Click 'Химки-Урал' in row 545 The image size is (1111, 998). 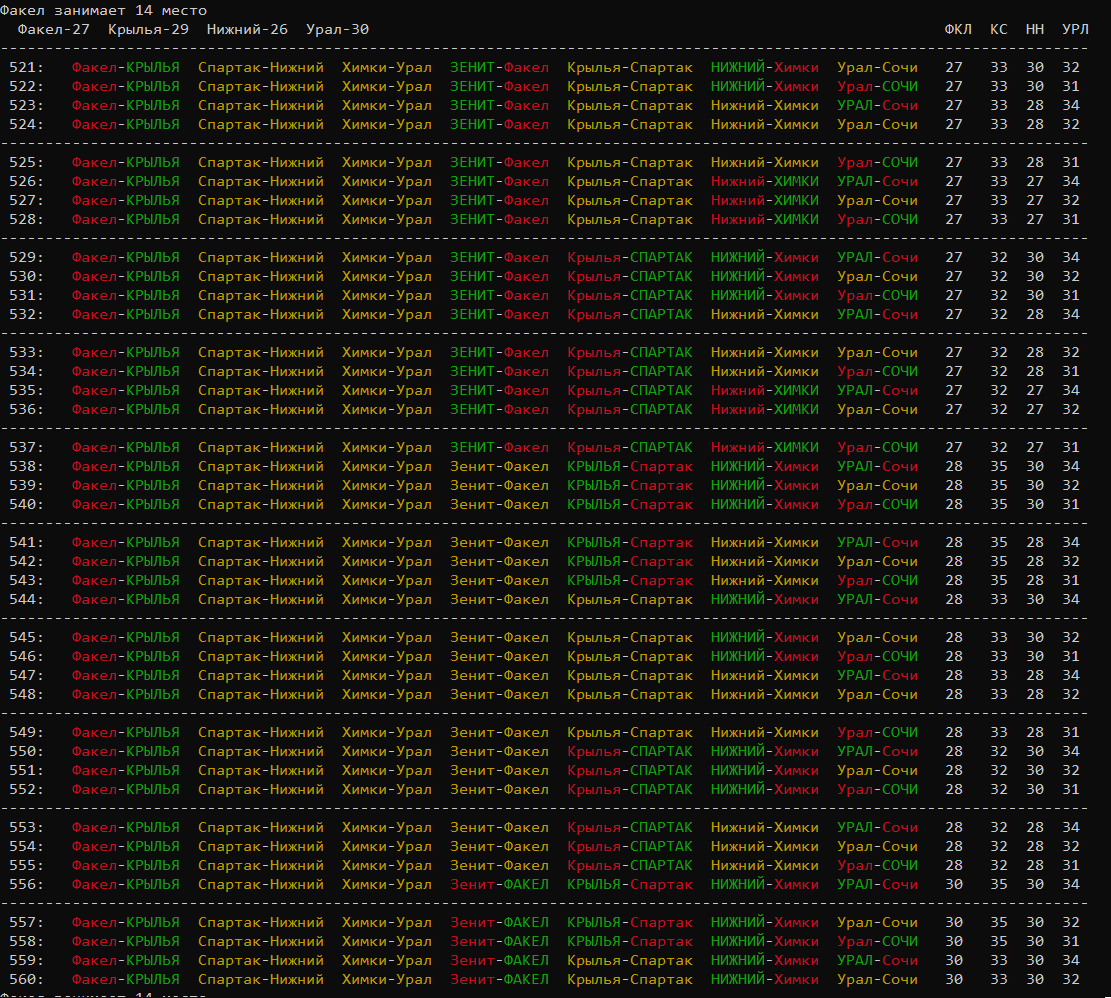coord(387,637)
